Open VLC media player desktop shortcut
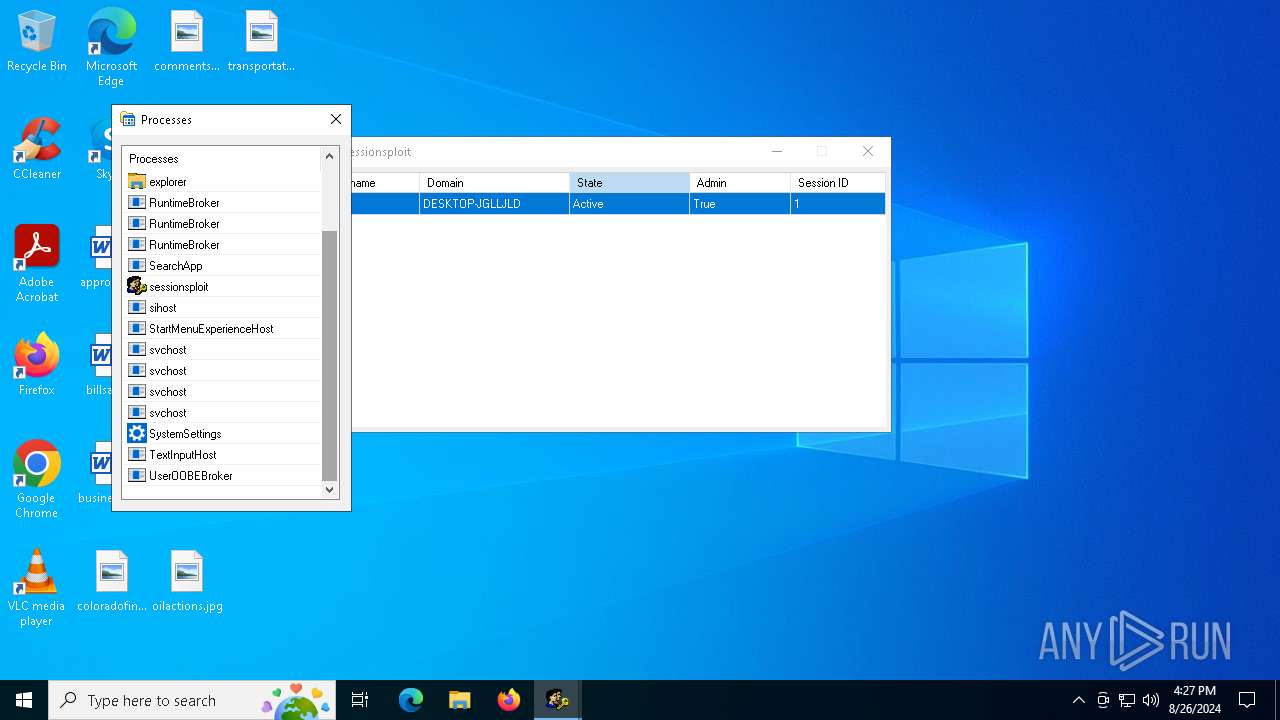Screen dimensions: 1280x720 pyautogui.click(x=37, y=588)
